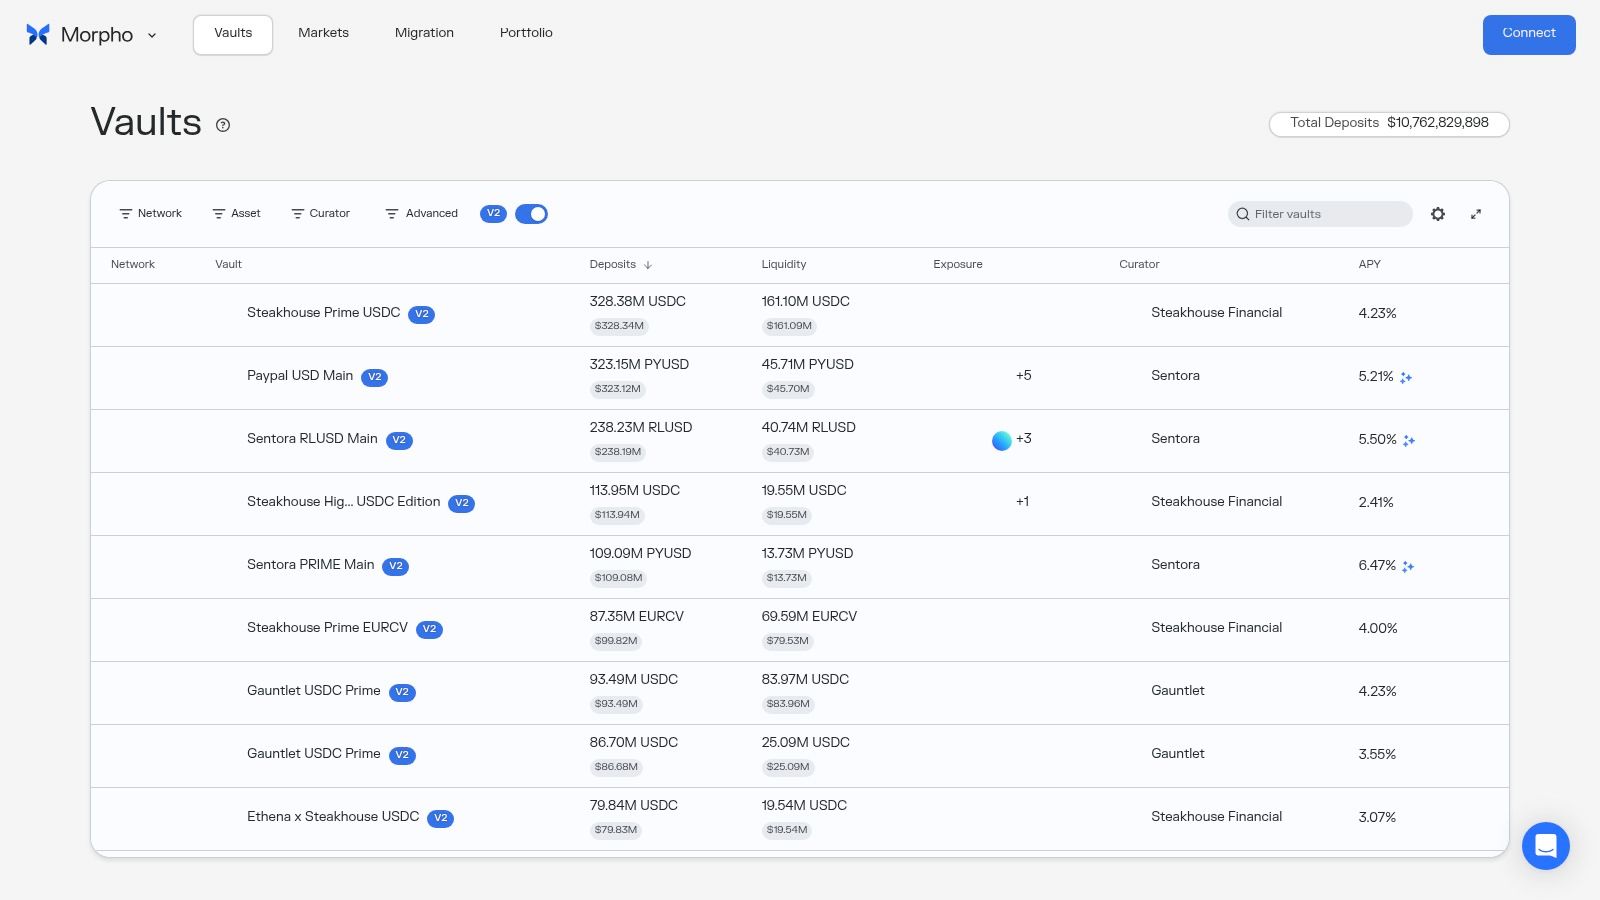Click the Total Deposits summary pill

coord(1389,123)
